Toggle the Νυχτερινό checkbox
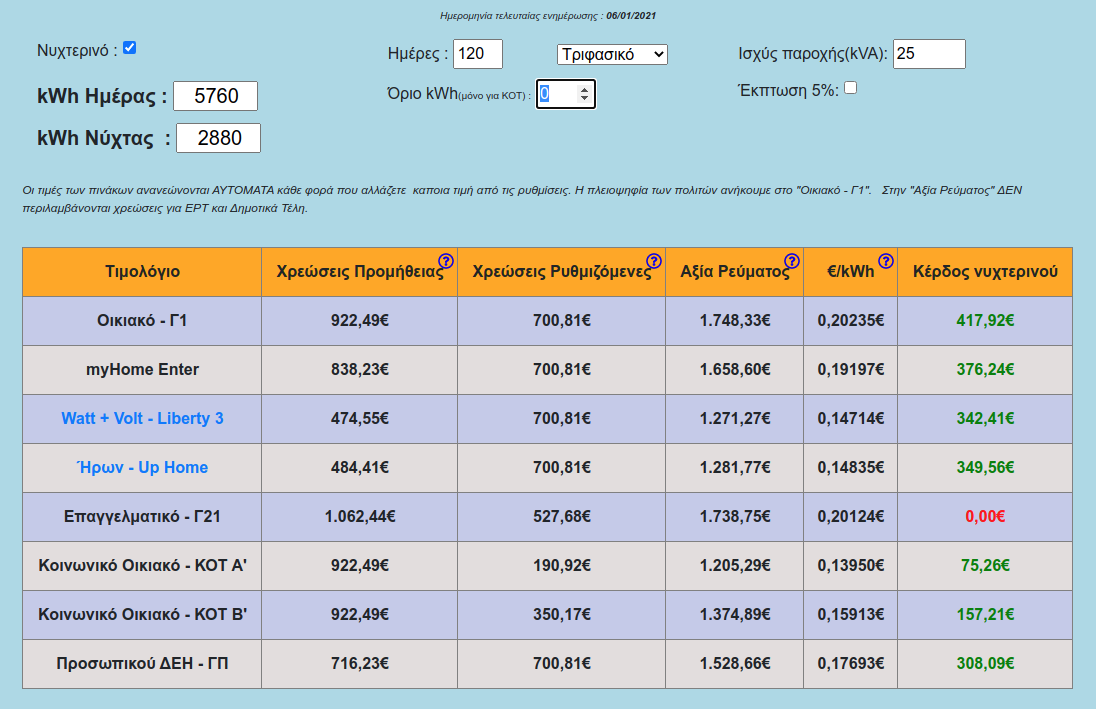Image resolution: width=1096 pixels, height=709 pixels. [129, 48]
